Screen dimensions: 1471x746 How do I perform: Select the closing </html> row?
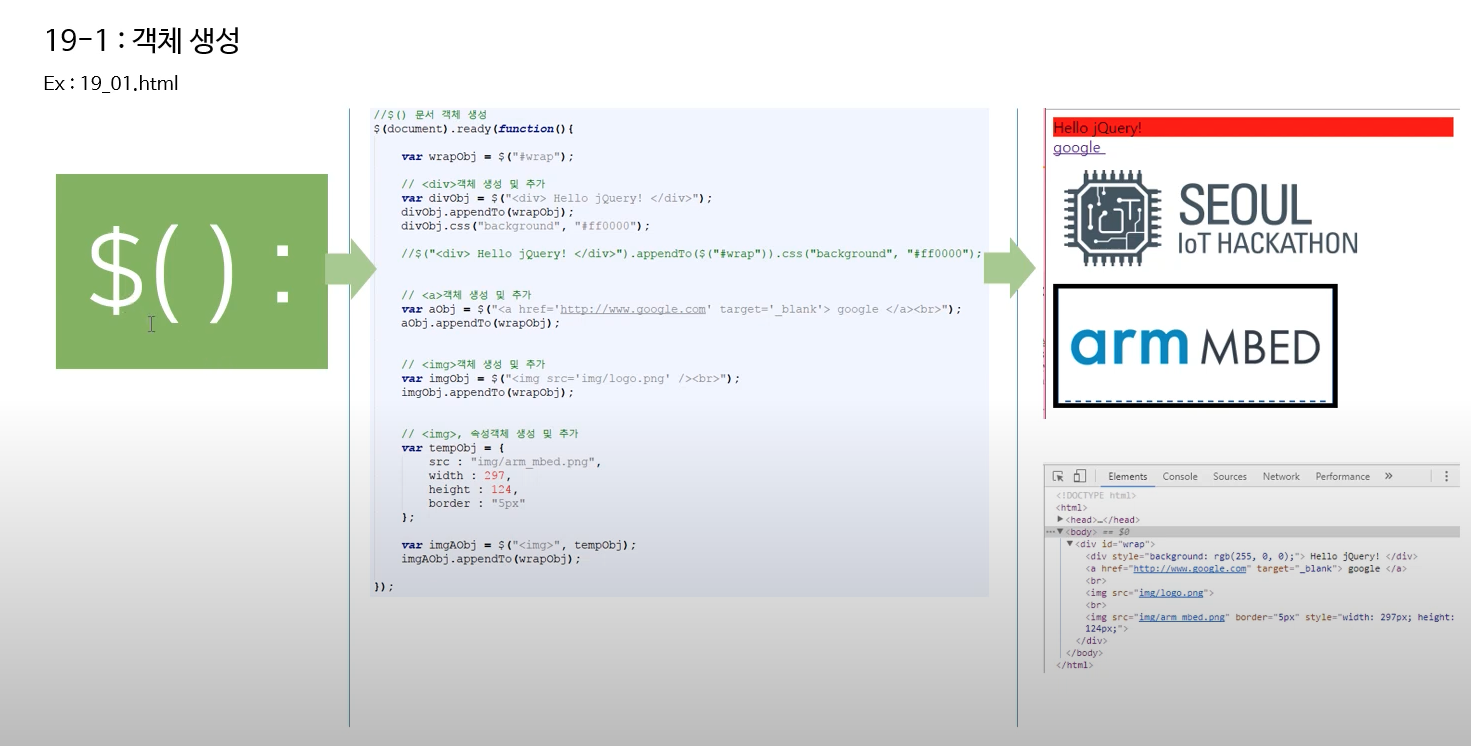pos(1074,665)
